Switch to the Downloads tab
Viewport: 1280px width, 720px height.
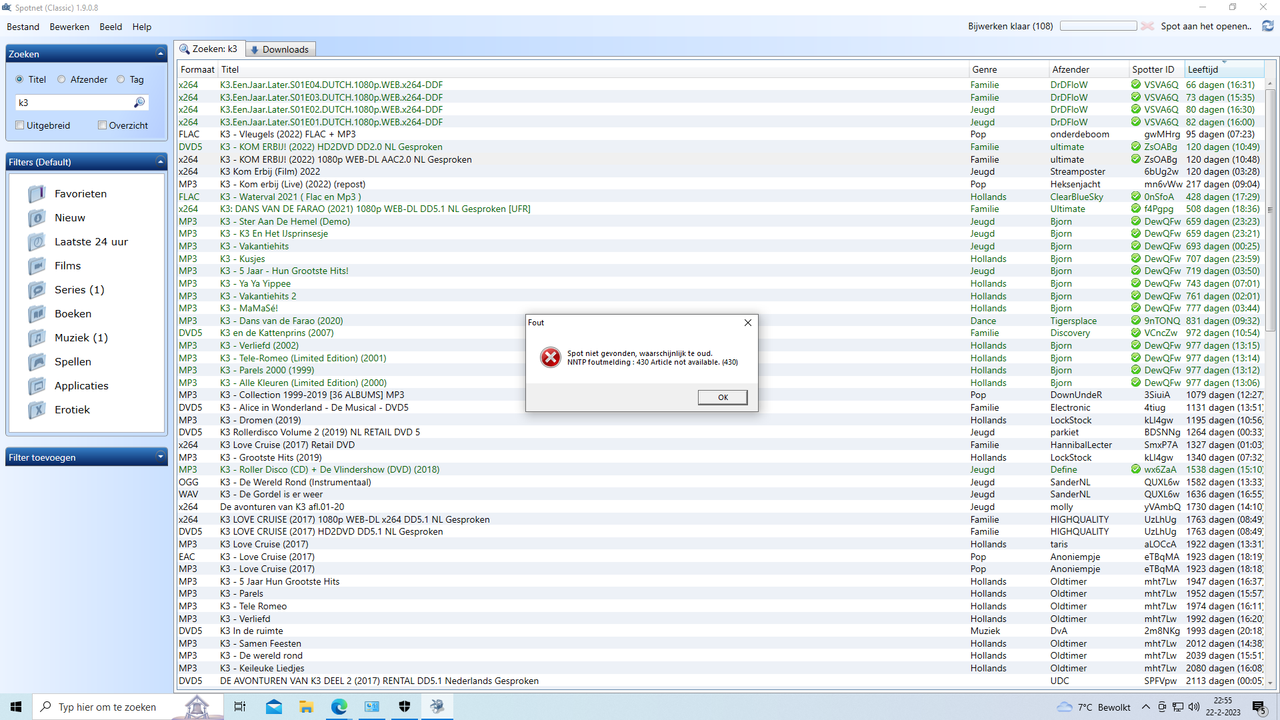280,49
